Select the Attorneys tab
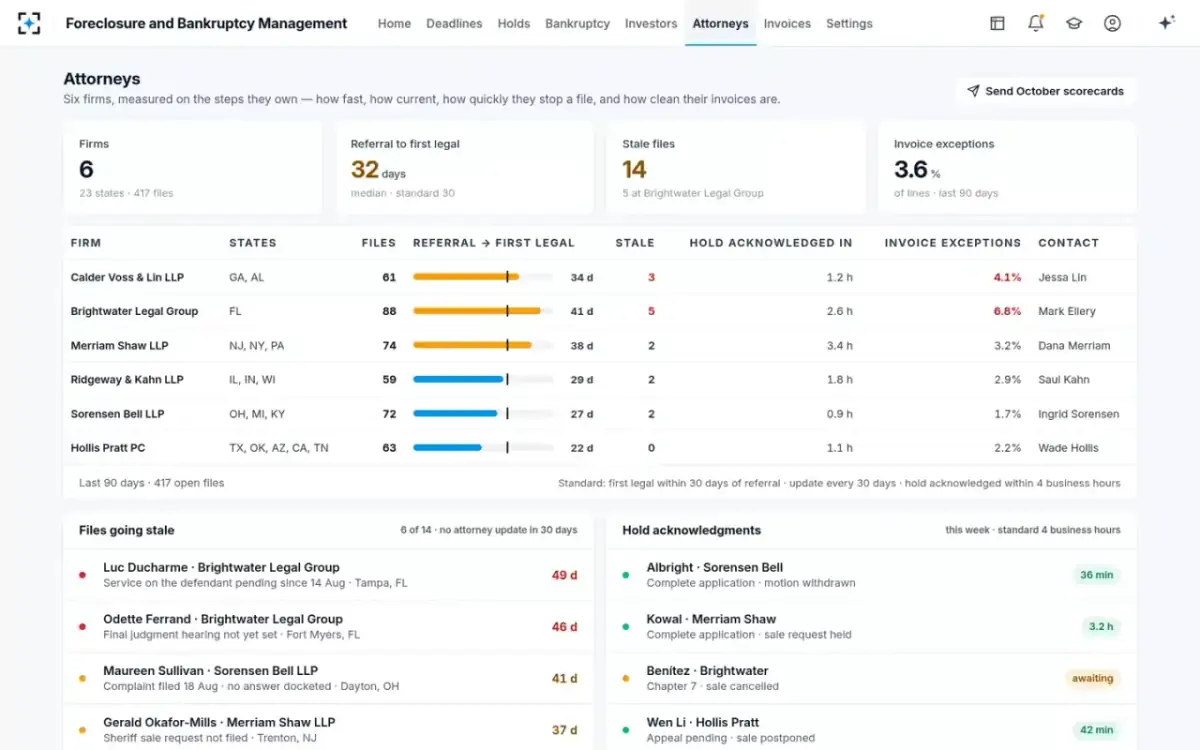1200x750 pixels. pyautogui.click(x=720, y=23)
